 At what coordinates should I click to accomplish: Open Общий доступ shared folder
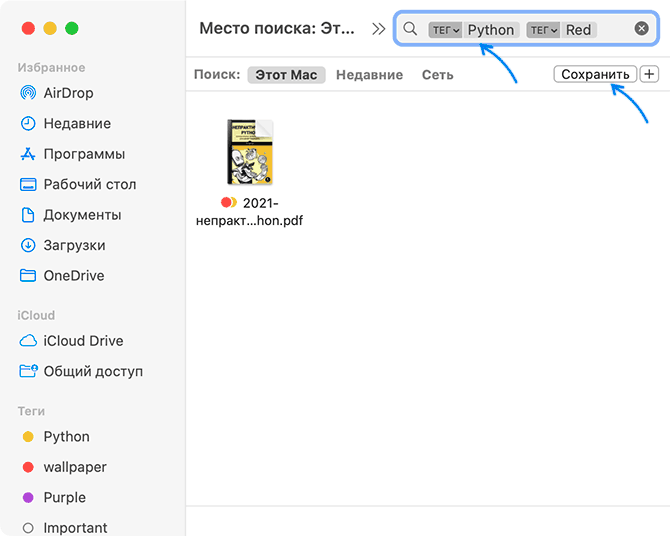92,371
